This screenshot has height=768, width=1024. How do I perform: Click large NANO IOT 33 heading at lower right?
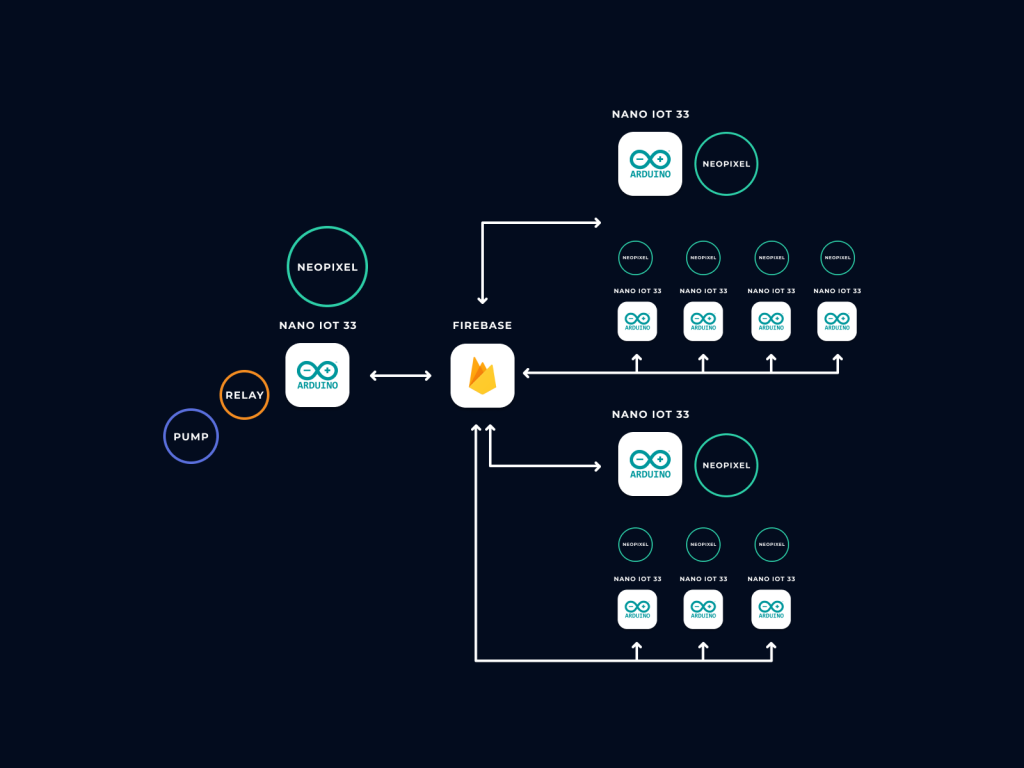point(650,414)
